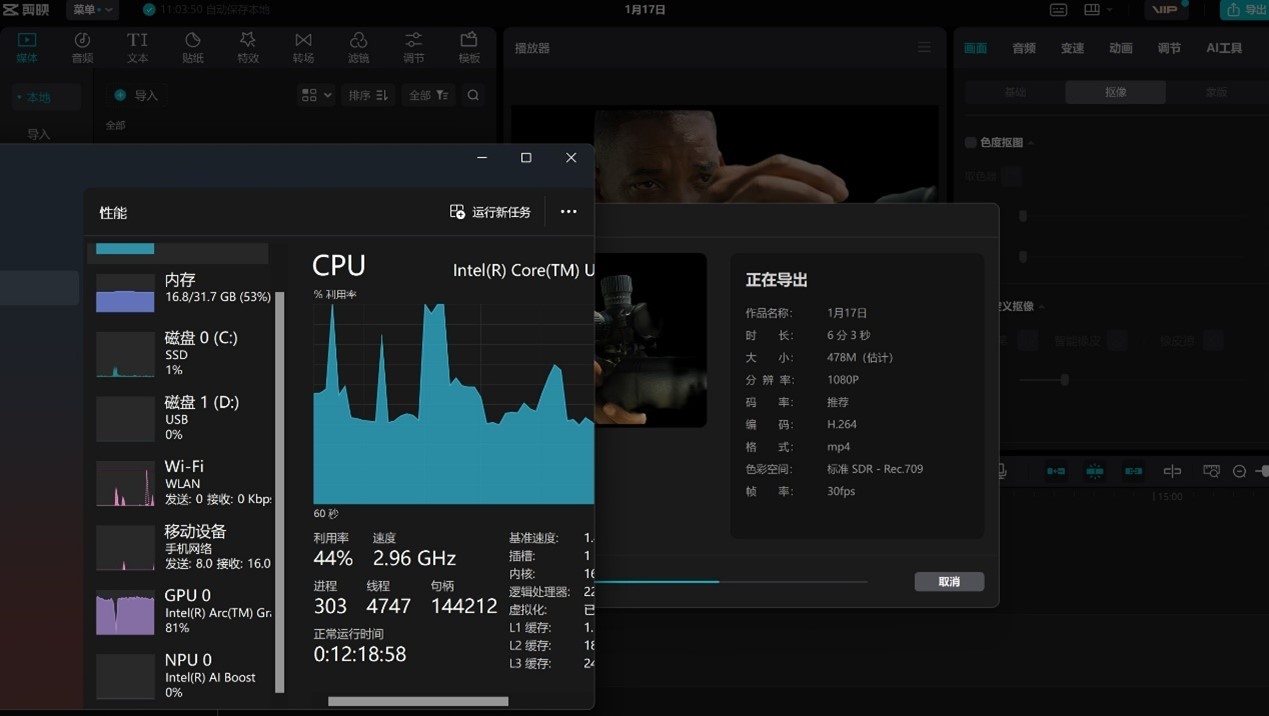Click 导入 under 本地 in left sidebar

click(39, 134)
